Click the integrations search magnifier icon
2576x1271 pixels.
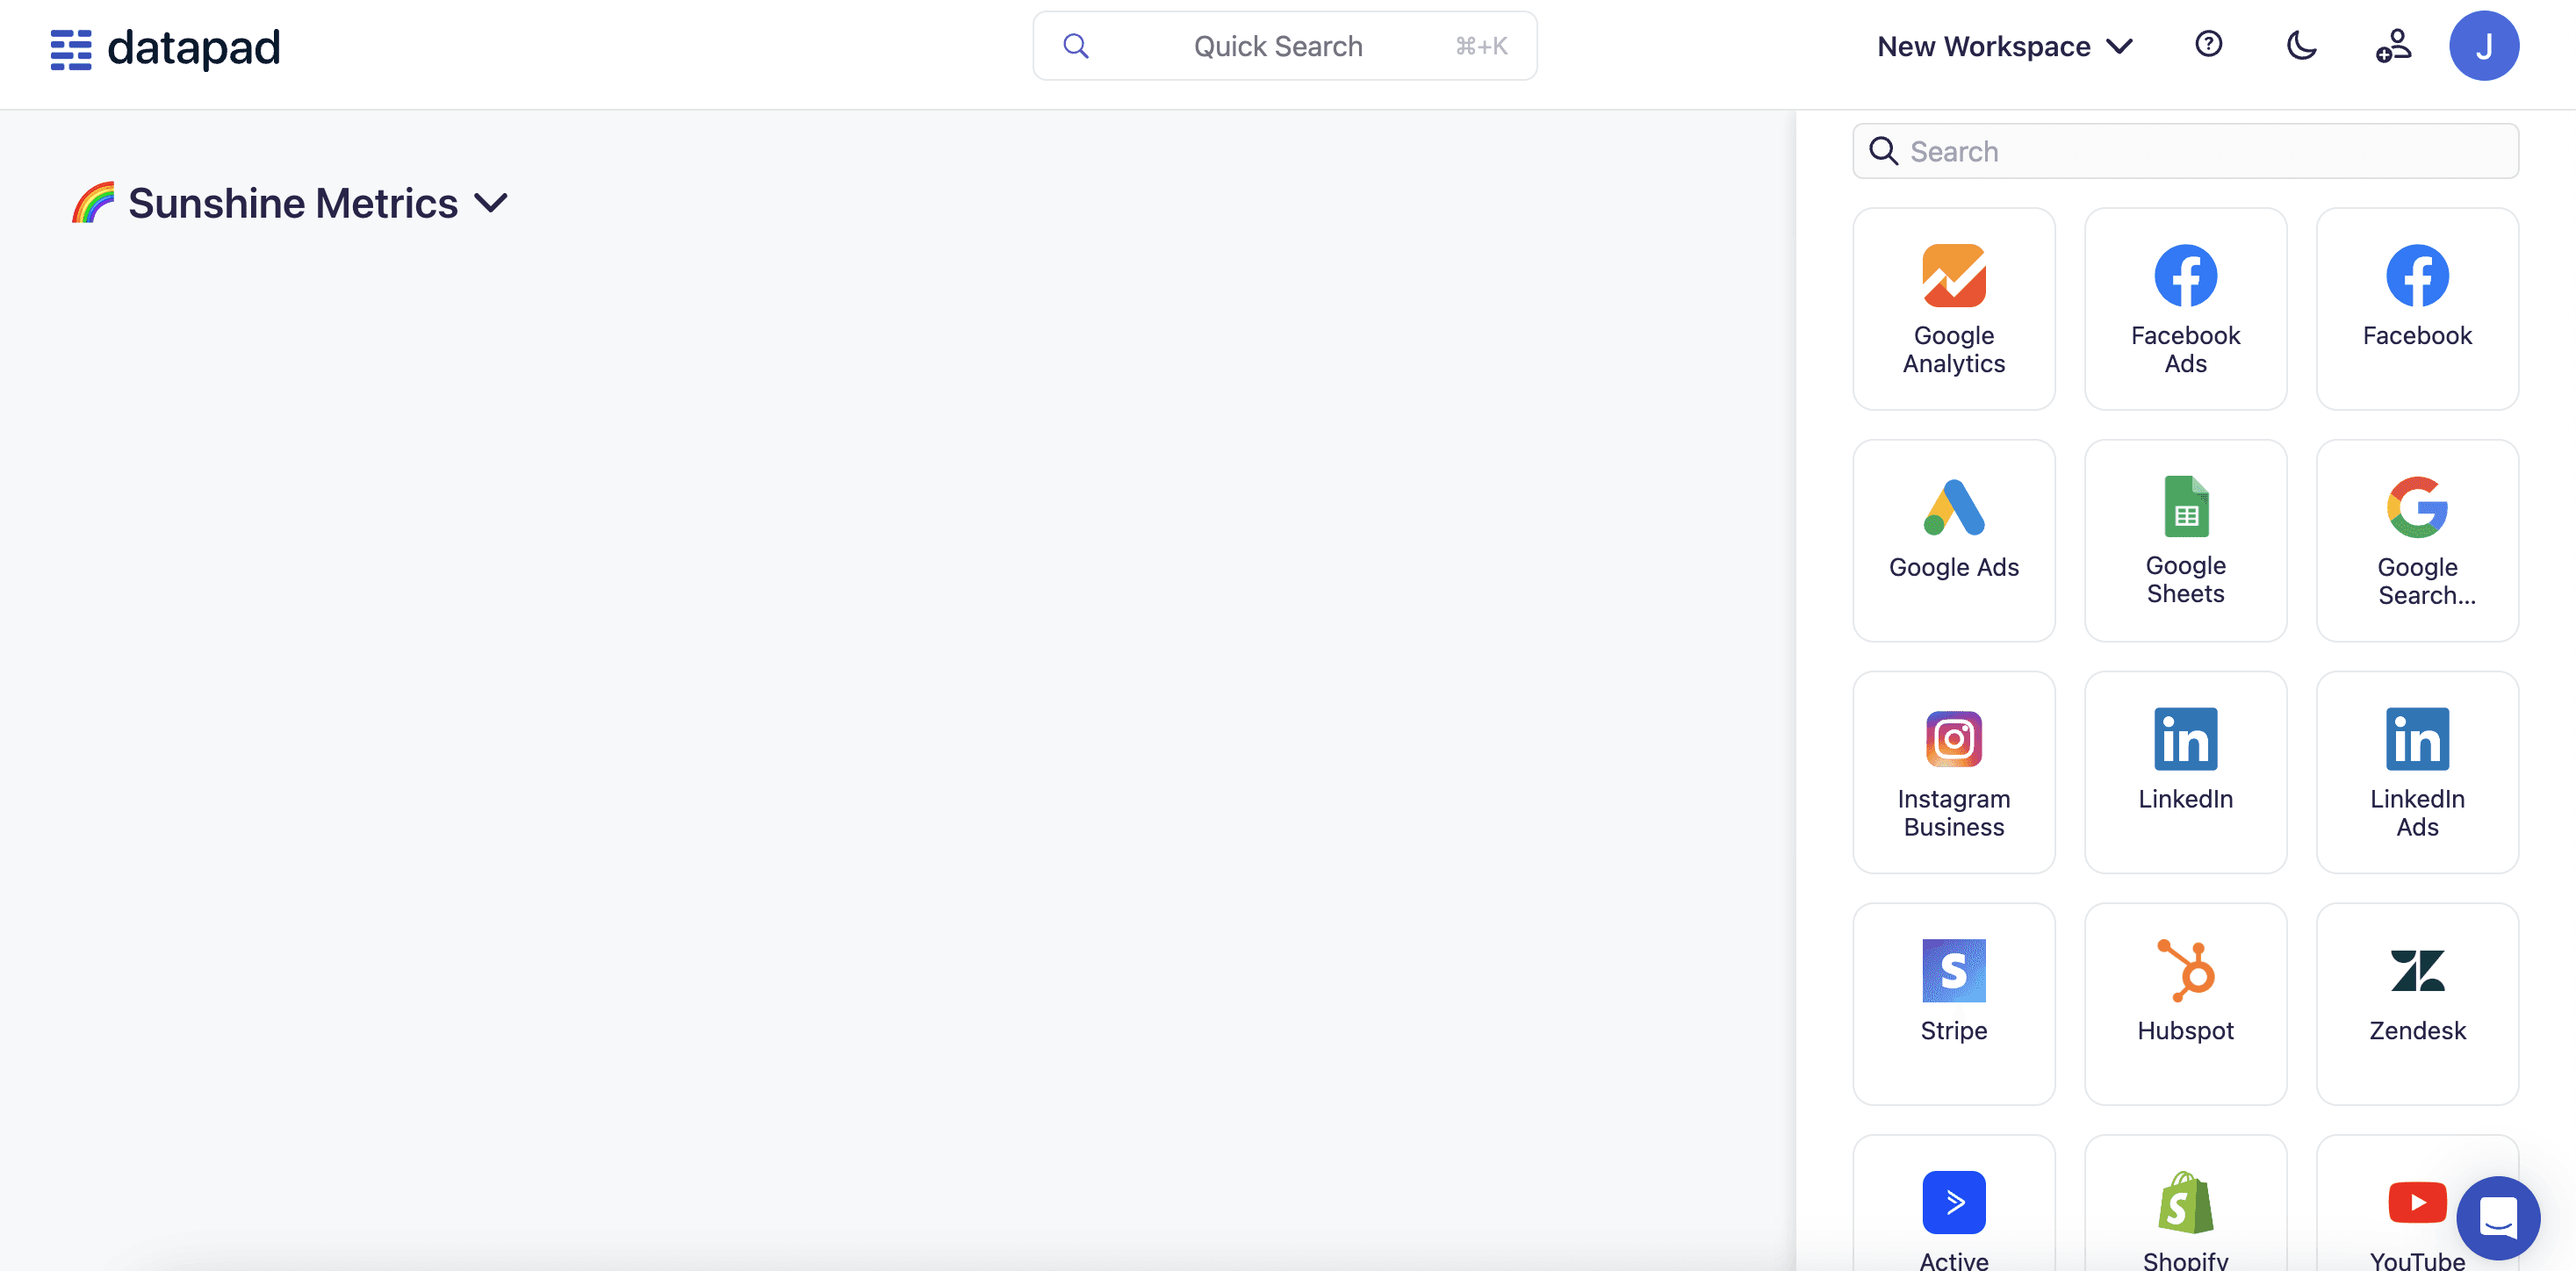[x=1883, y=151]
